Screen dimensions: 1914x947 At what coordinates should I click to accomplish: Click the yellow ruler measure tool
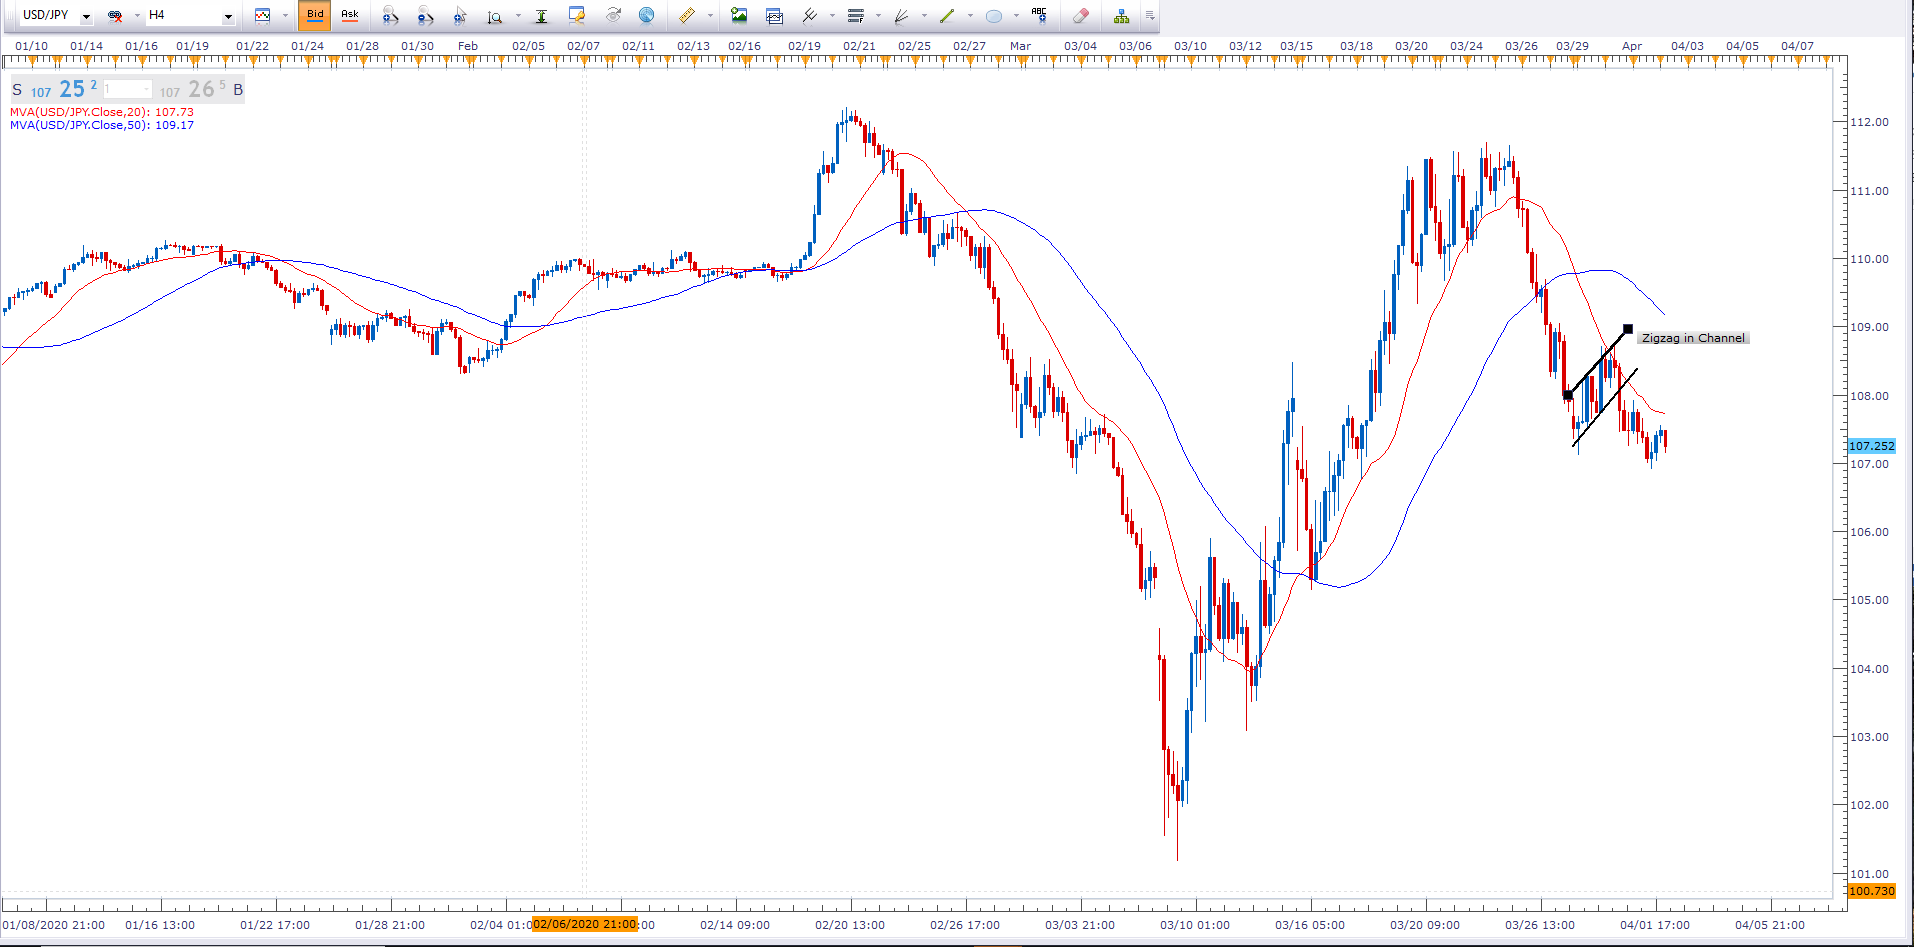(x=687, y=15)
